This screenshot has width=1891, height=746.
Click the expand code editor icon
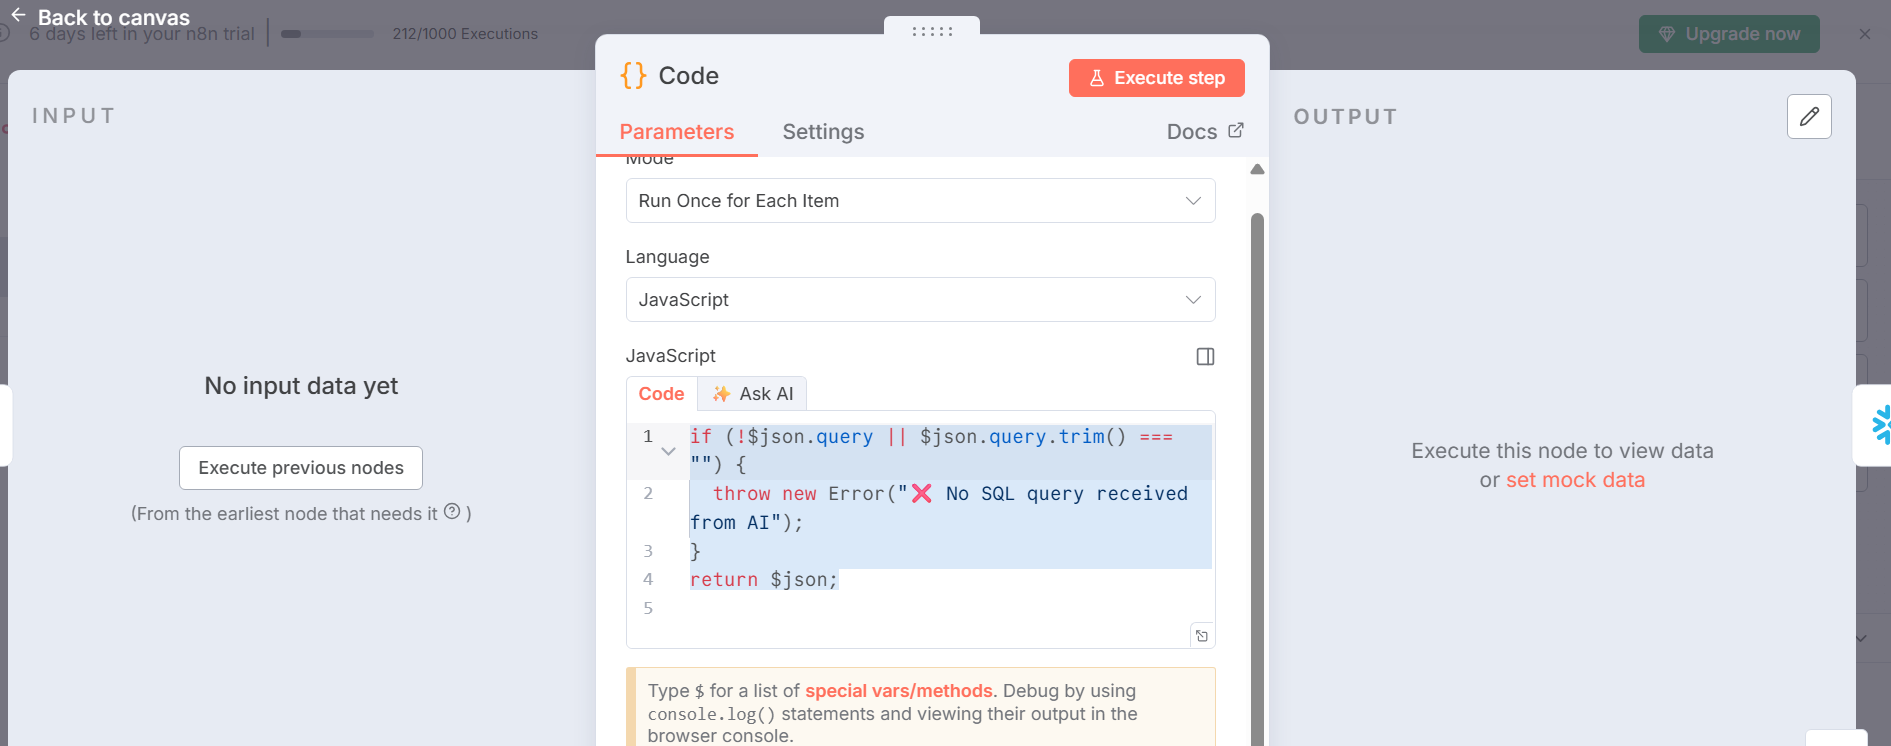point(1202,636)
